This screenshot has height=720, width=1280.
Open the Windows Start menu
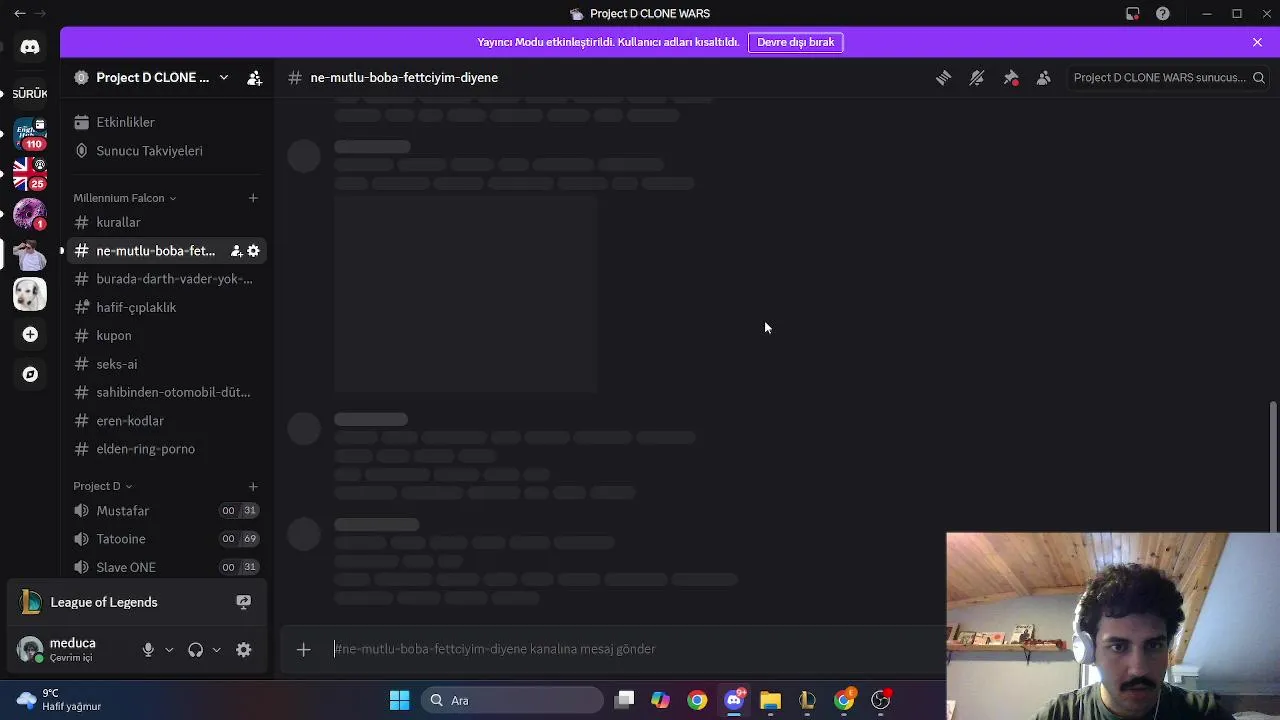399,700
